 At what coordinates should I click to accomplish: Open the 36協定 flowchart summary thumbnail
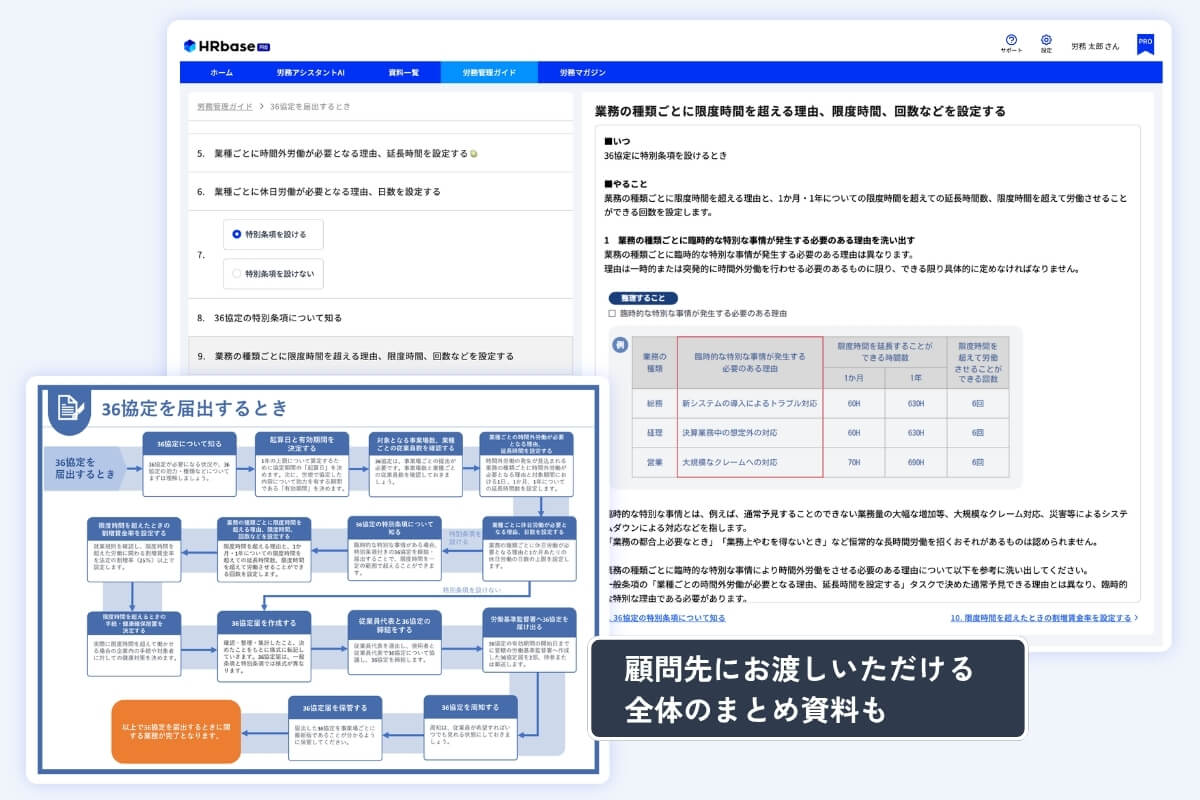coord(318,580)
